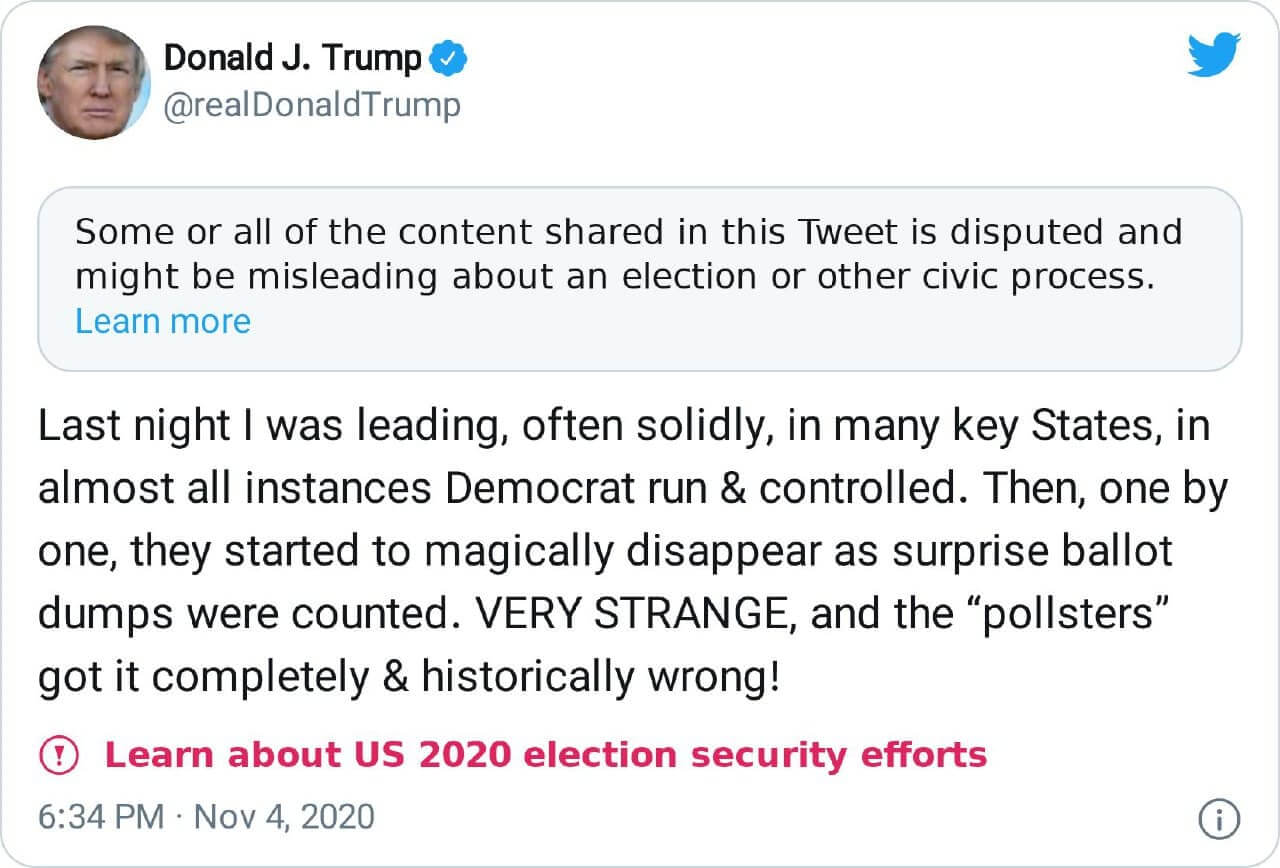Click the Nov 4, 2020 date
This screenshot has width=1280, height=868.
(x=285, y=817)
